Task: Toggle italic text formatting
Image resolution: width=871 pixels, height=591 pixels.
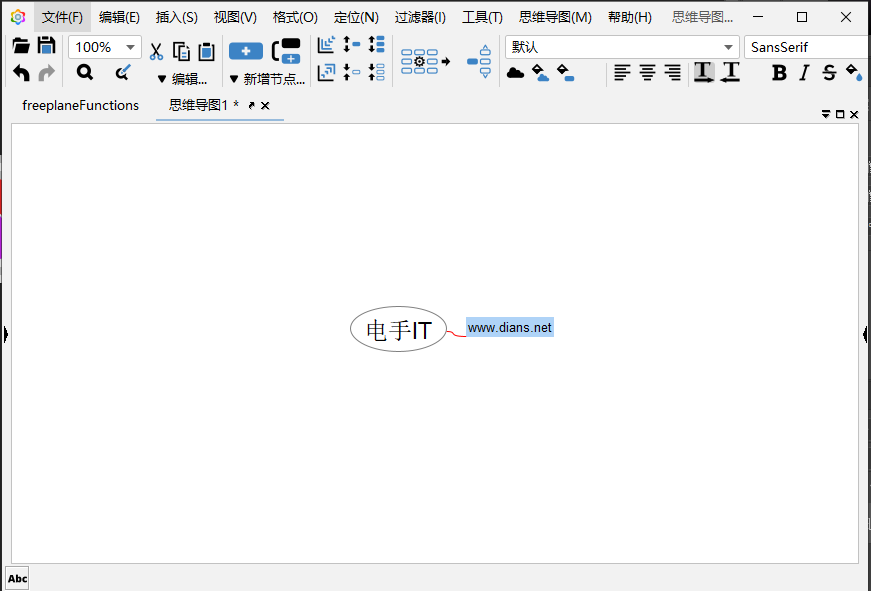Action: (x=804, y=72)
